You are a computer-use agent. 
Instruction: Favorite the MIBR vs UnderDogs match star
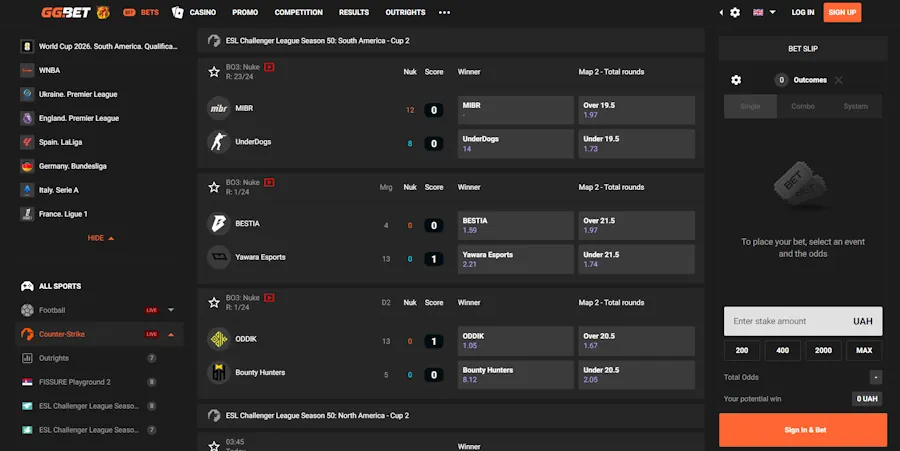pyautogui.click(x=214, y=72)
